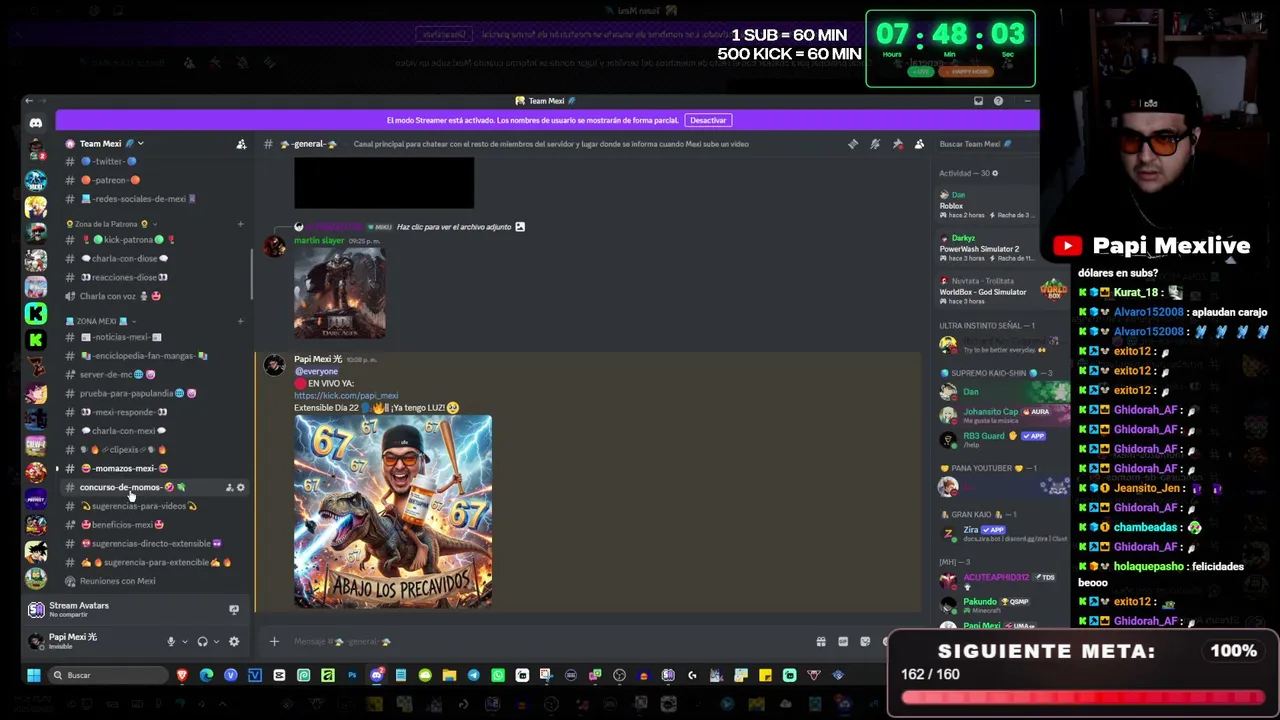Enlarge the ABAJO LOS PRECAVIDOS image

click(x=393, y=512)
